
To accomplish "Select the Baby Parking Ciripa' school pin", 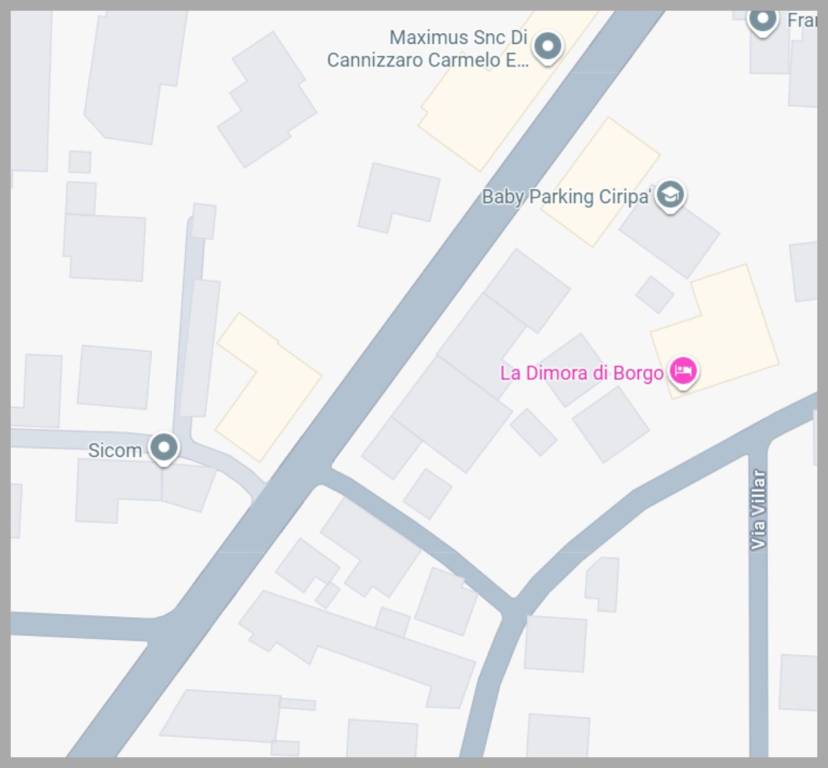I will click(x=671, y=196).
